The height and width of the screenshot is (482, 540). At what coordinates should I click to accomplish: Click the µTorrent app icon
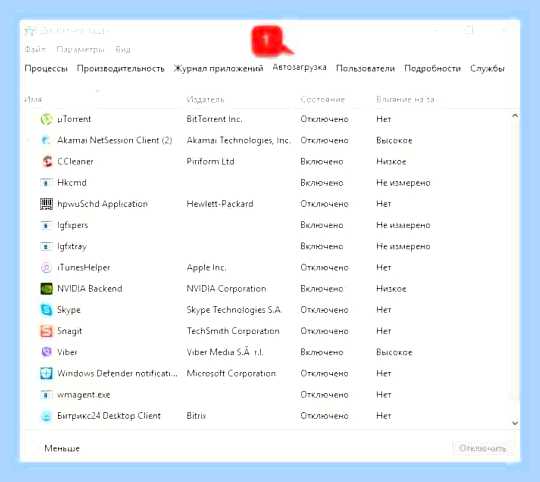(46, 119)
